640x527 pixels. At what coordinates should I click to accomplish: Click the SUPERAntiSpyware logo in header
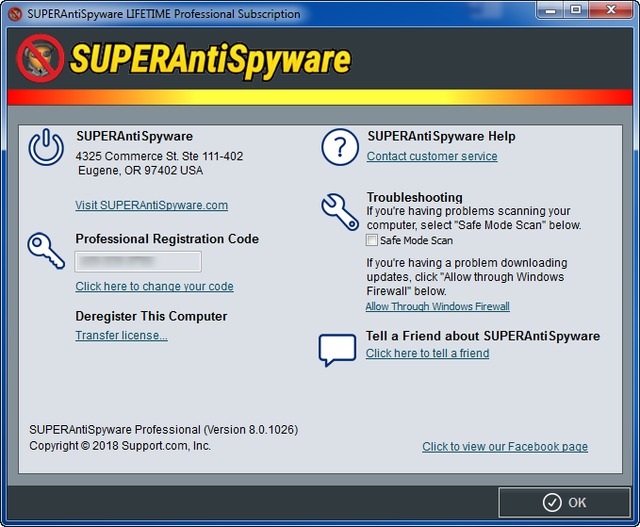186,59
